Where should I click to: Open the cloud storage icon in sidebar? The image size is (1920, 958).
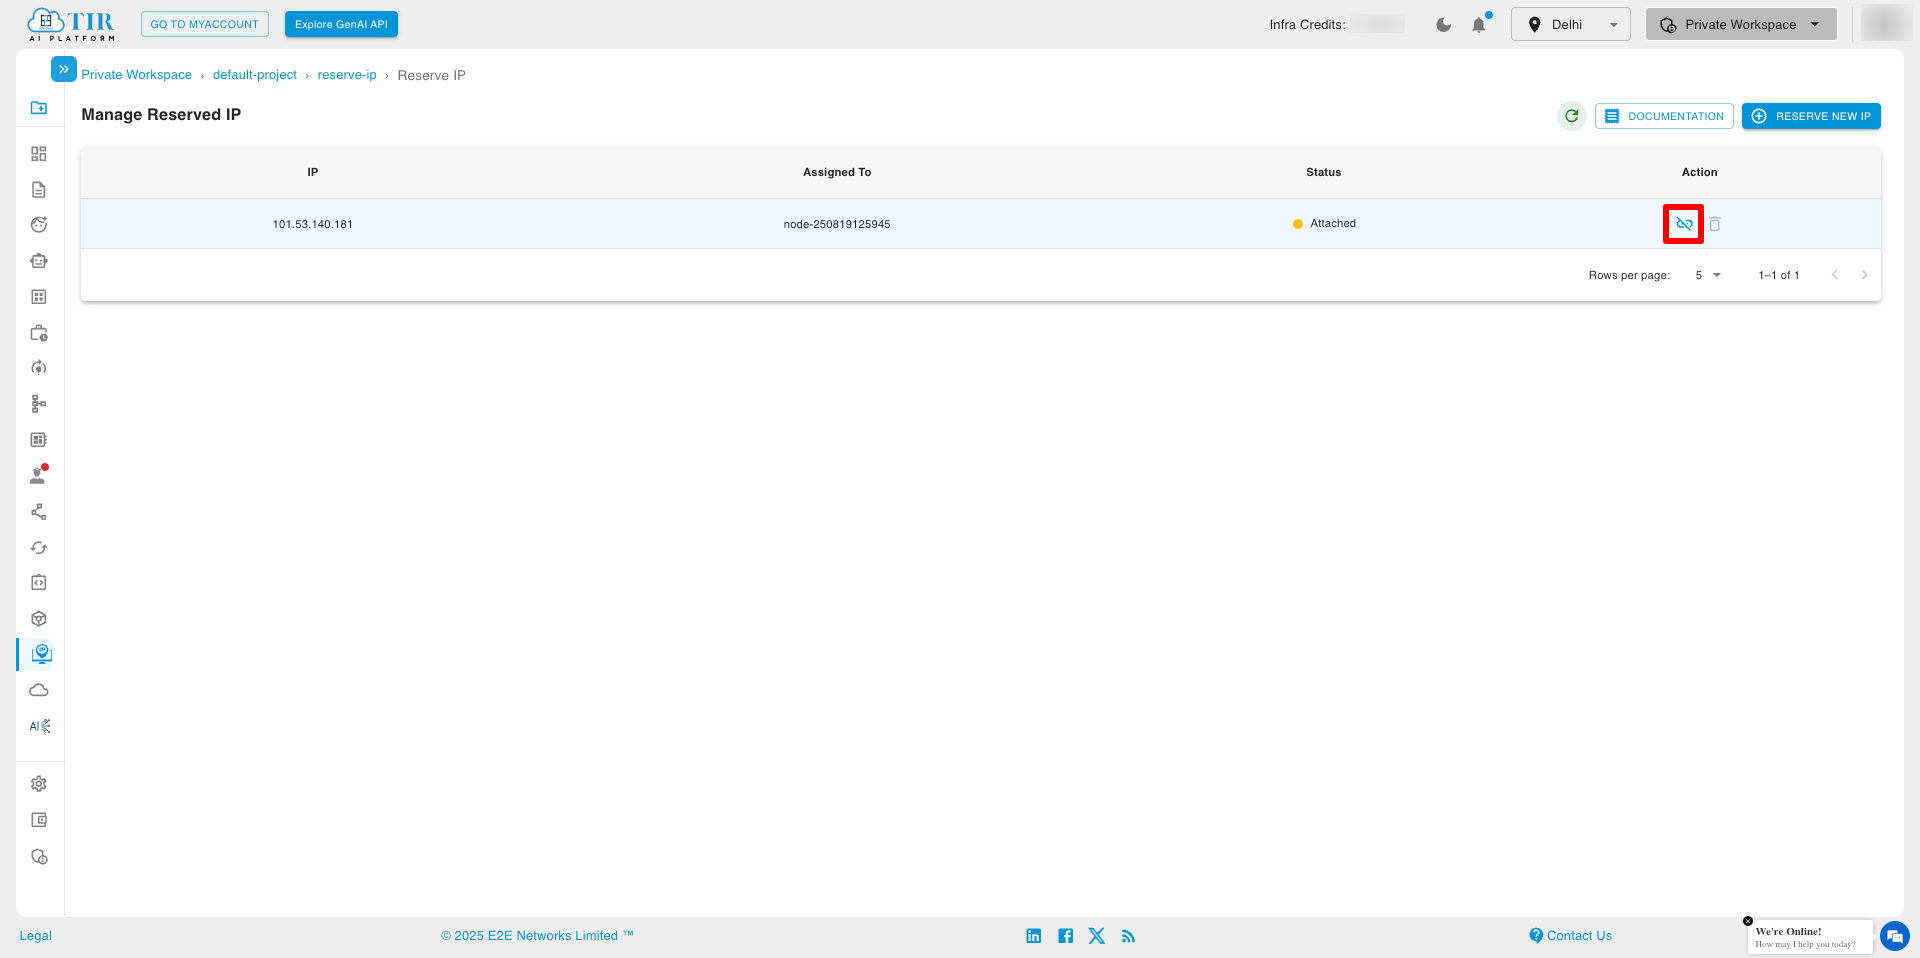[x=39, y=690]
